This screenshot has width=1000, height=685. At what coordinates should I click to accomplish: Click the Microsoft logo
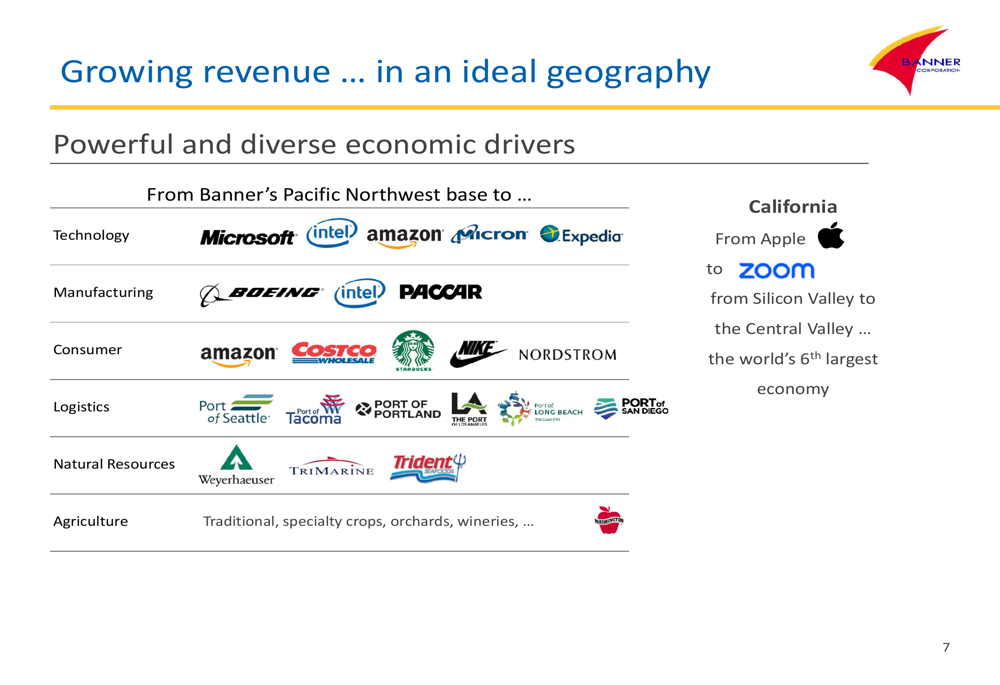point(248,237)
